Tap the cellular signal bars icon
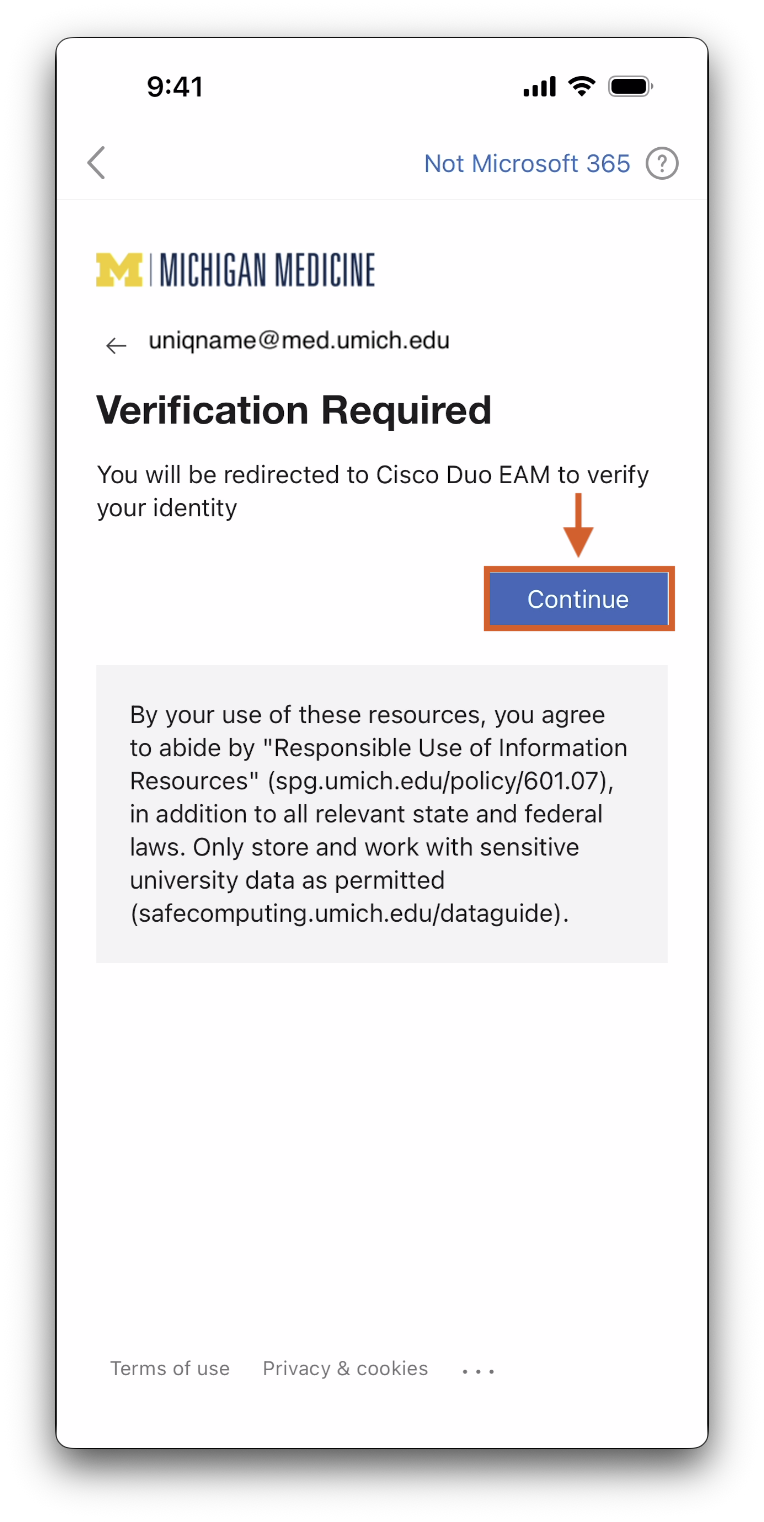 539,88
